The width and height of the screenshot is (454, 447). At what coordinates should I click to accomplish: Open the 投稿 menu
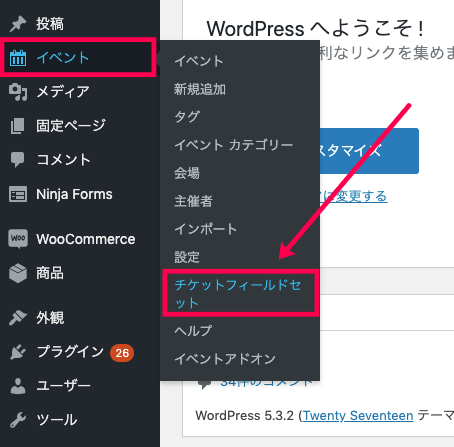50,24
